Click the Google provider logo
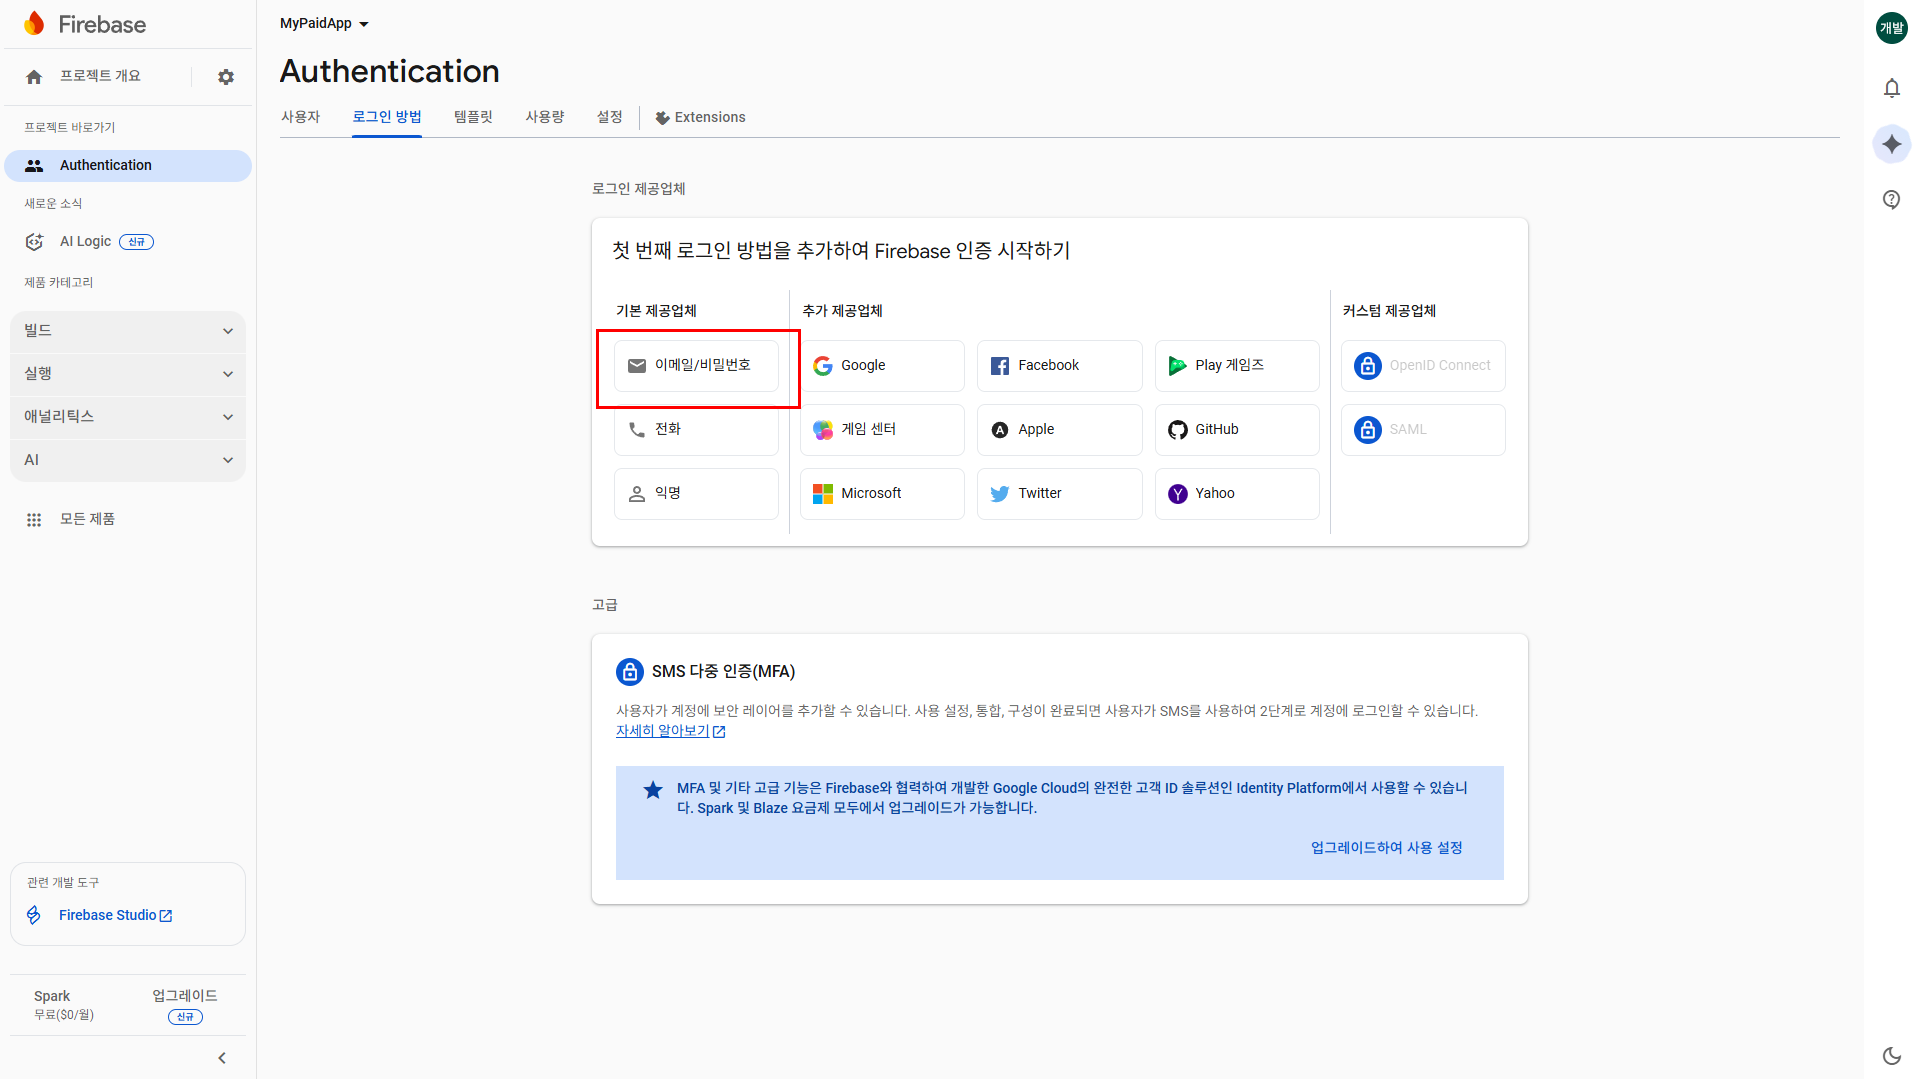 point(823,366)
